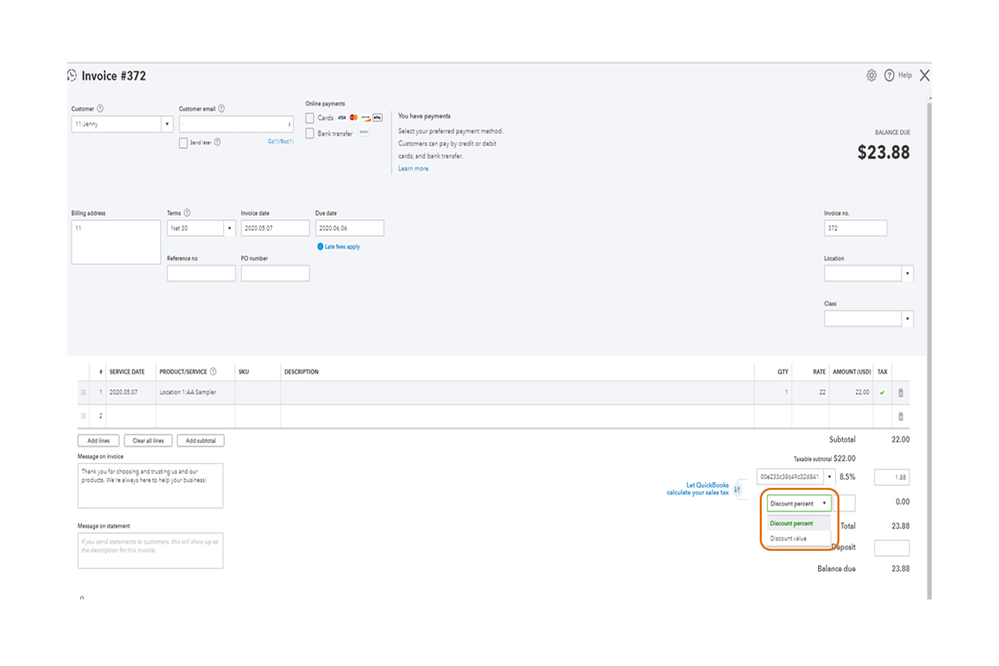The image size is (999, 666).
Task: Click the Message on statement field
Action: click(x=150, y=550)
